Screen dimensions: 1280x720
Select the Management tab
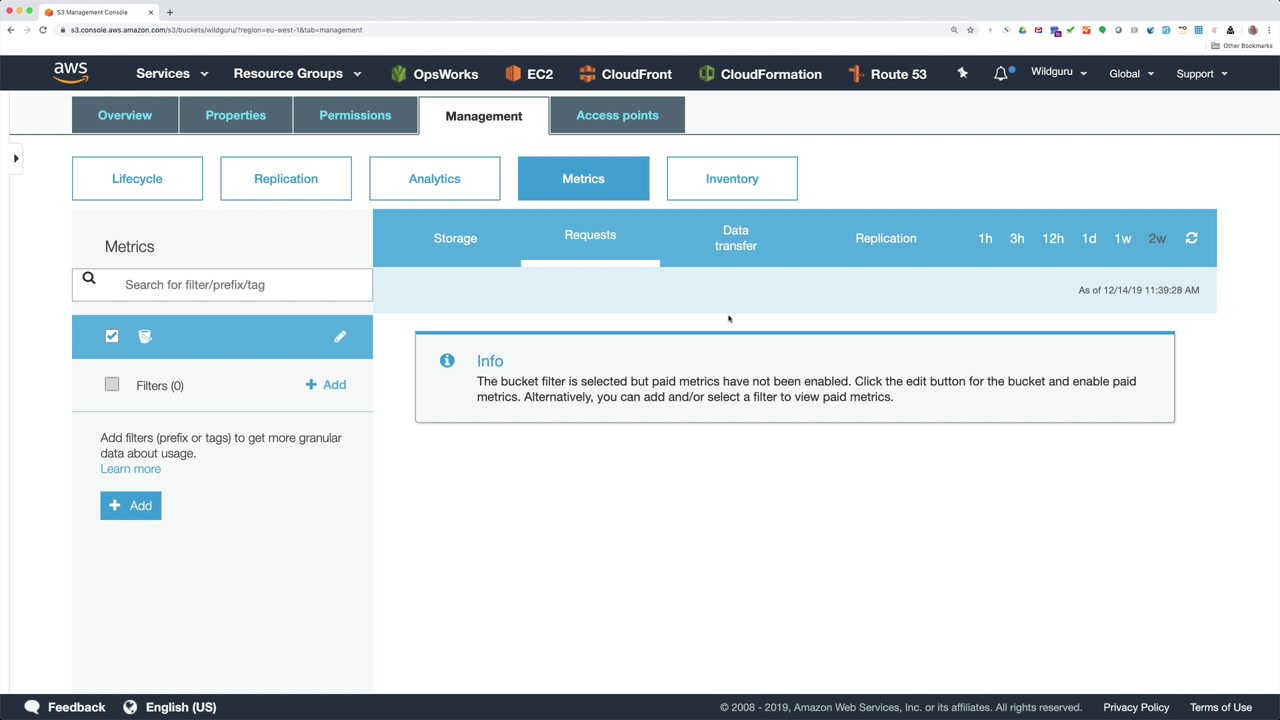(x=484, y=116)
